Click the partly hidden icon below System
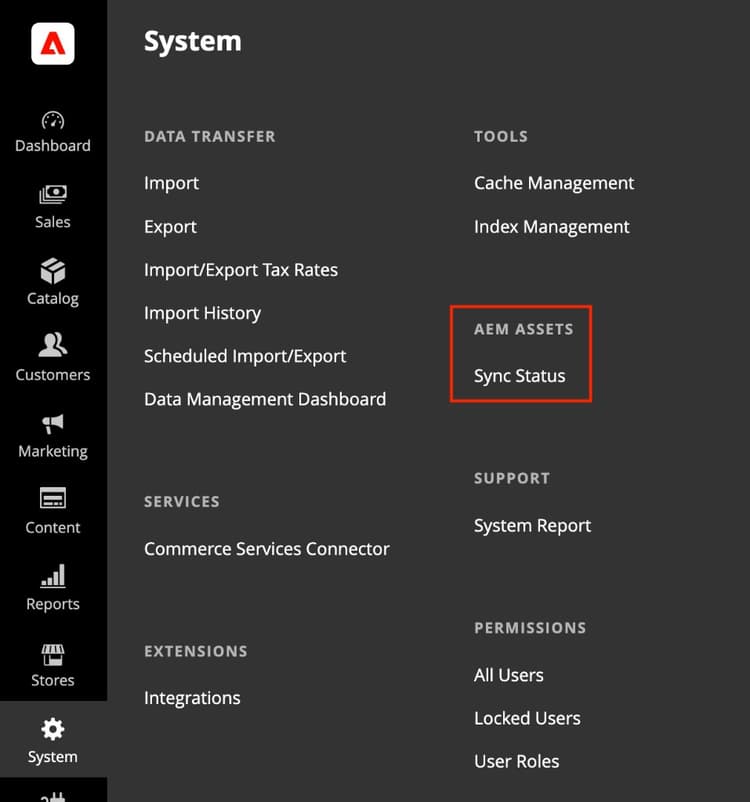Viewport: 750px width, 802px height. 53,796
